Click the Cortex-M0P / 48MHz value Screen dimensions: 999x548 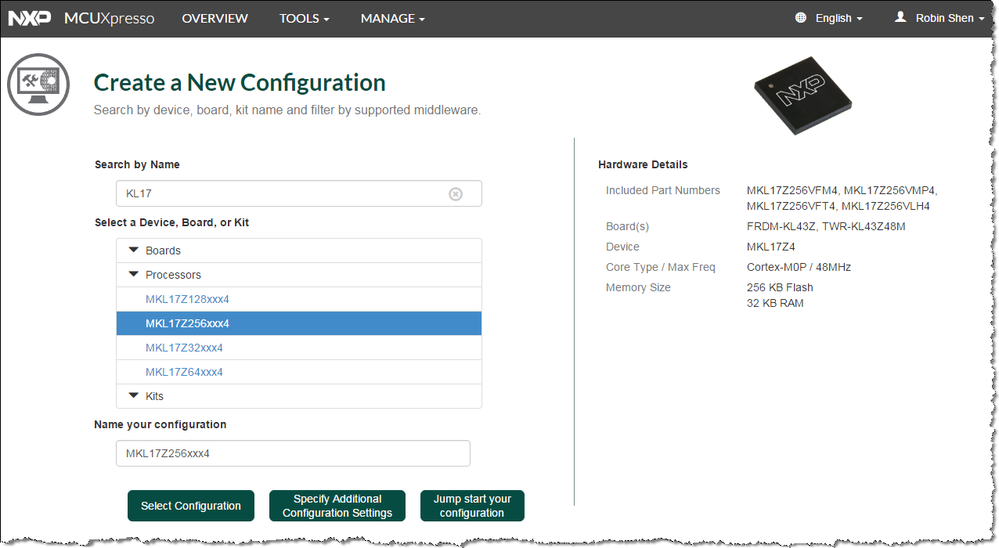pos(799,267)
